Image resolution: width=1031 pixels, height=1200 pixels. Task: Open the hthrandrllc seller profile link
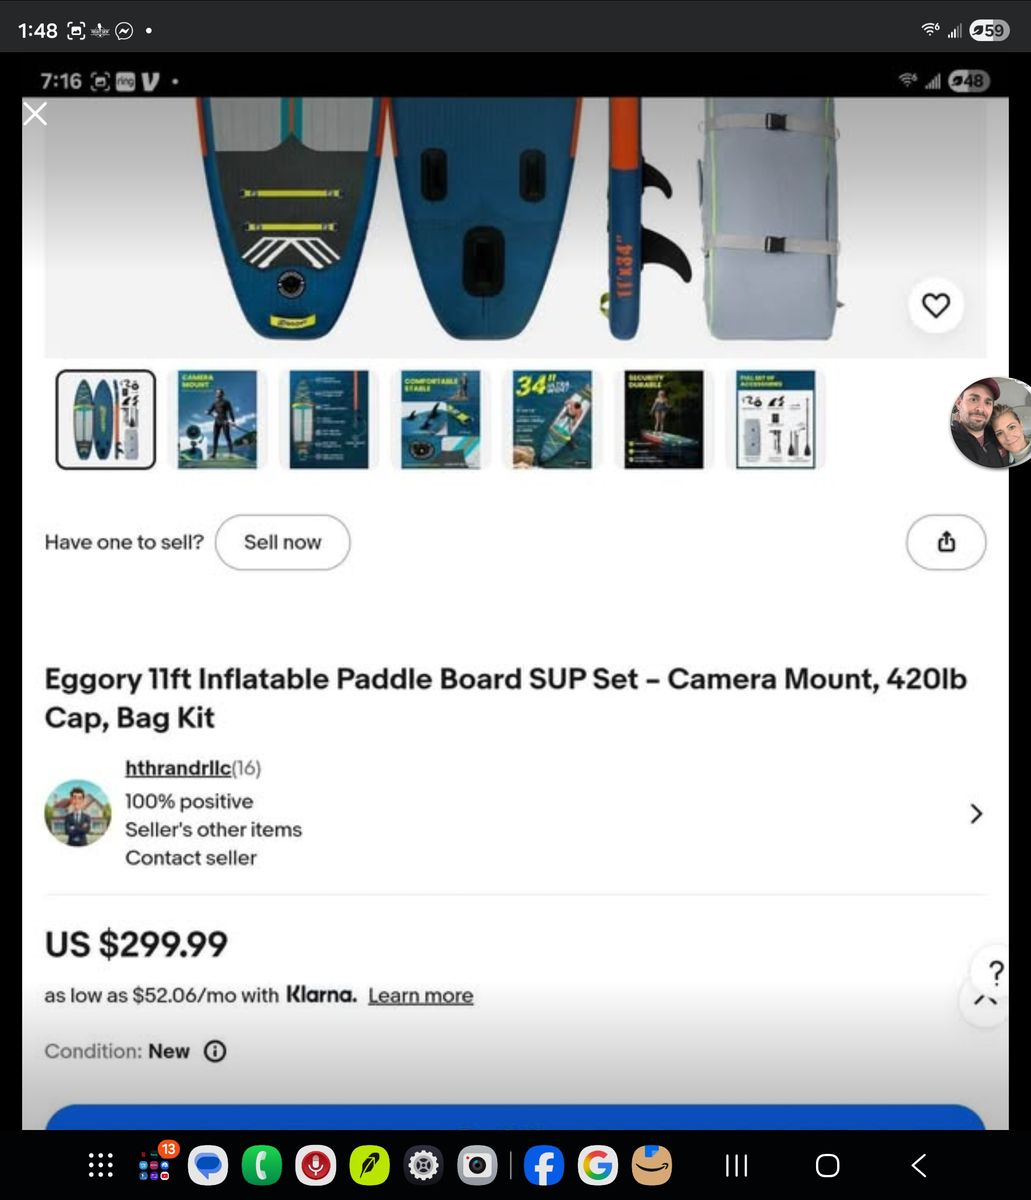(178, 768)
